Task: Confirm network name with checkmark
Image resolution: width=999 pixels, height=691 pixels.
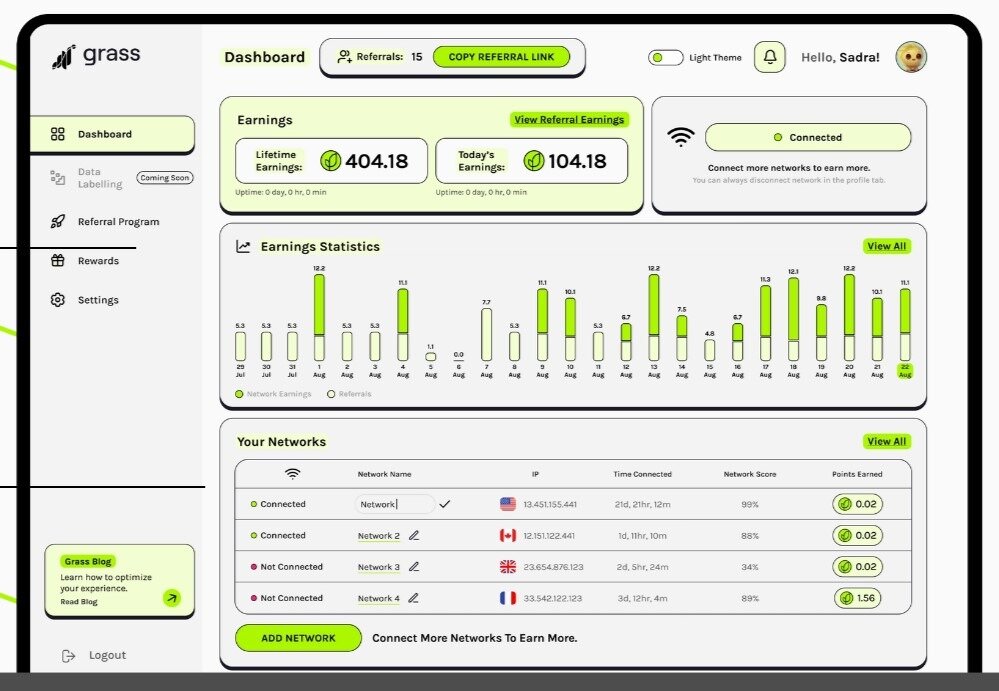Action: [x=445, y=504]
